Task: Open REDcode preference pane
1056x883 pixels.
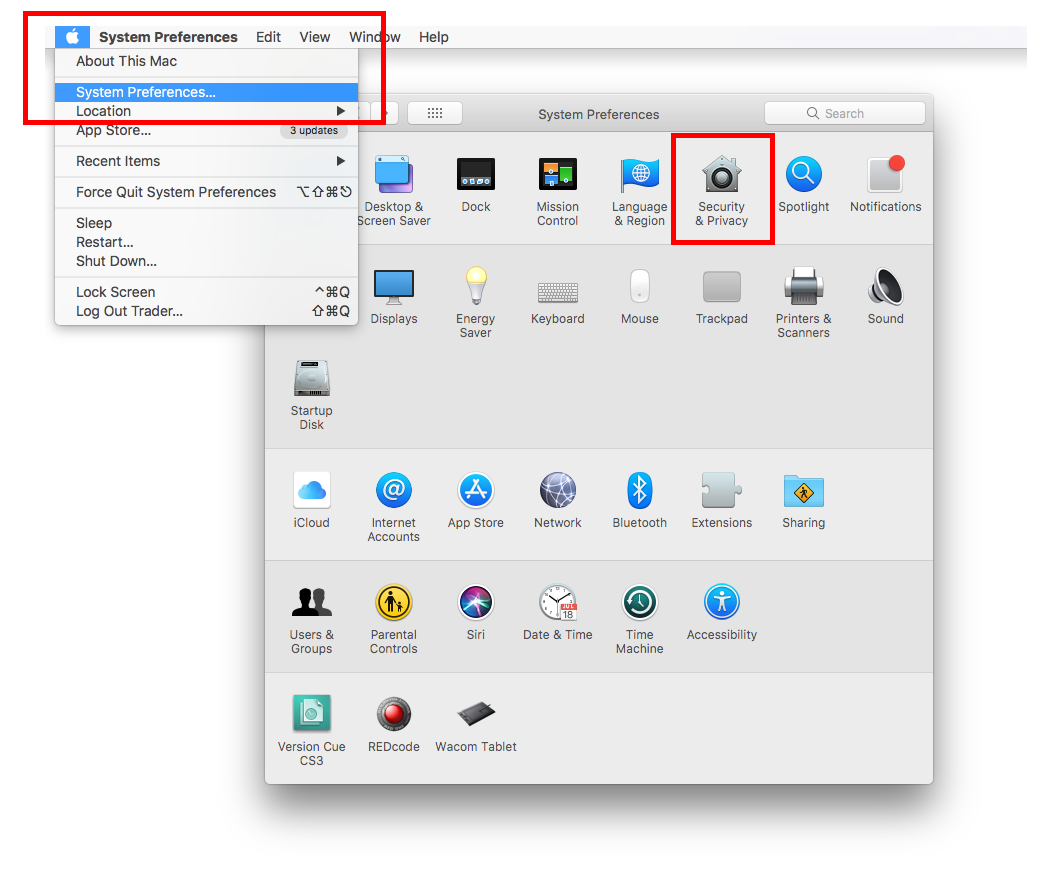Action: (x=394, y=724)
